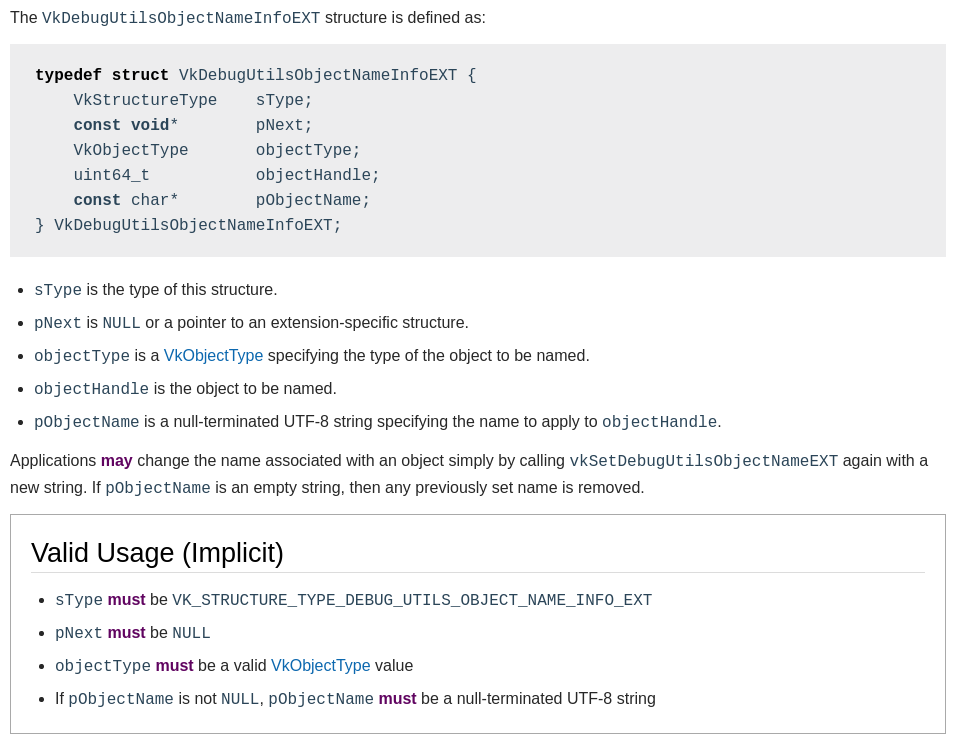The image size is (966, 747).
Task: Click the uint64_t type in the code block
Action: 111,176
